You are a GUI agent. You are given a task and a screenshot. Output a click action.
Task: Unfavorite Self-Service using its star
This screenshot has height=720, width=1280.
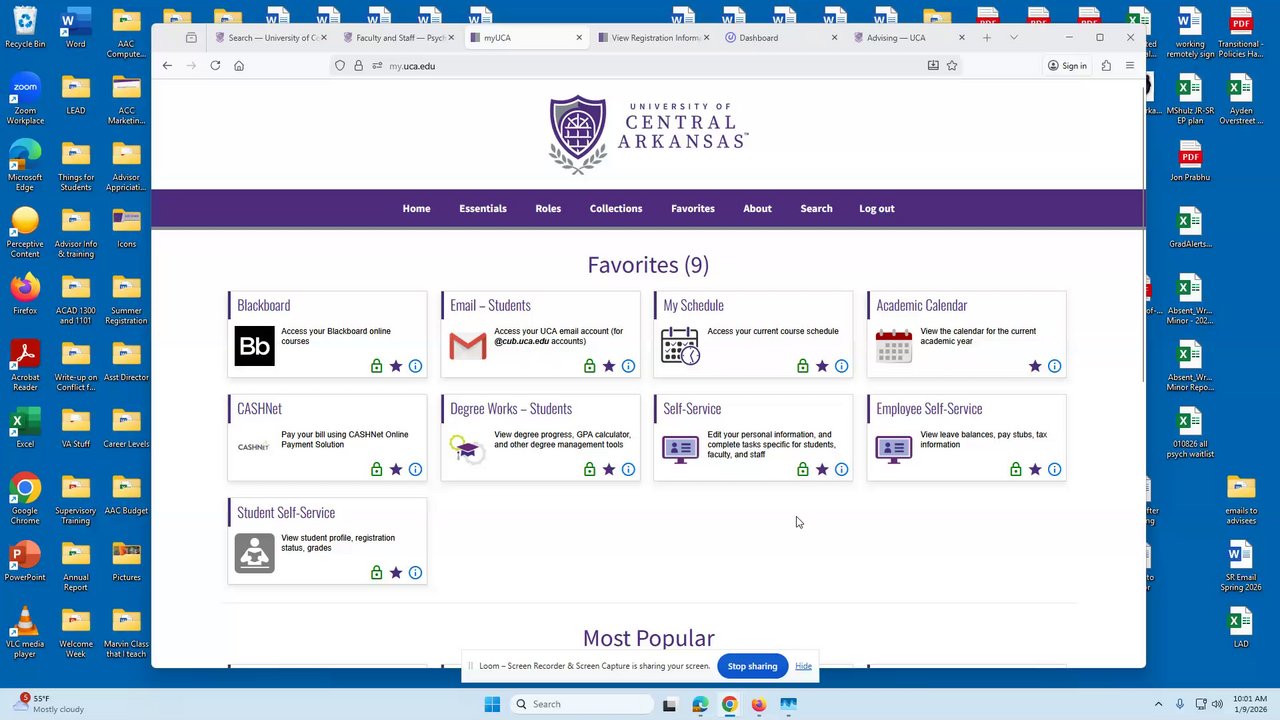(822, 469)
